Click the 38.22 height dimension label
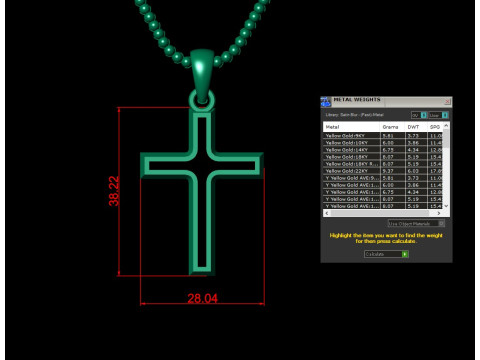 (114, 191)
